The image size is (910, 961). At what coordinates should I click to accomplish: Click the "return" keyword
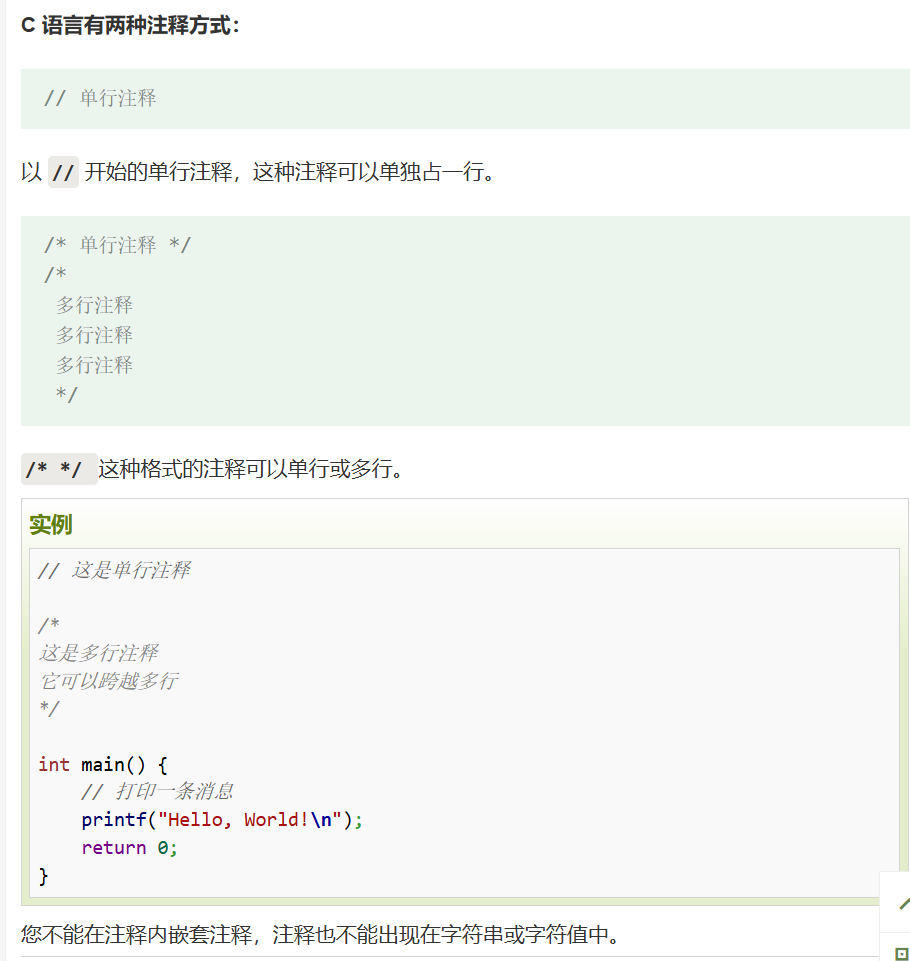pyautogui.click(x=113, y=848)
